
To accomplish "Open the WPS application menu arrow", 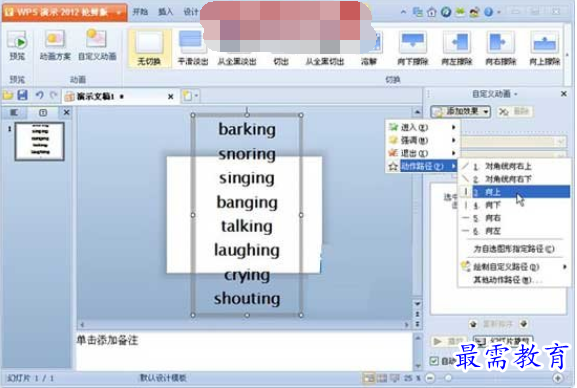I will [x=119, y=13].
